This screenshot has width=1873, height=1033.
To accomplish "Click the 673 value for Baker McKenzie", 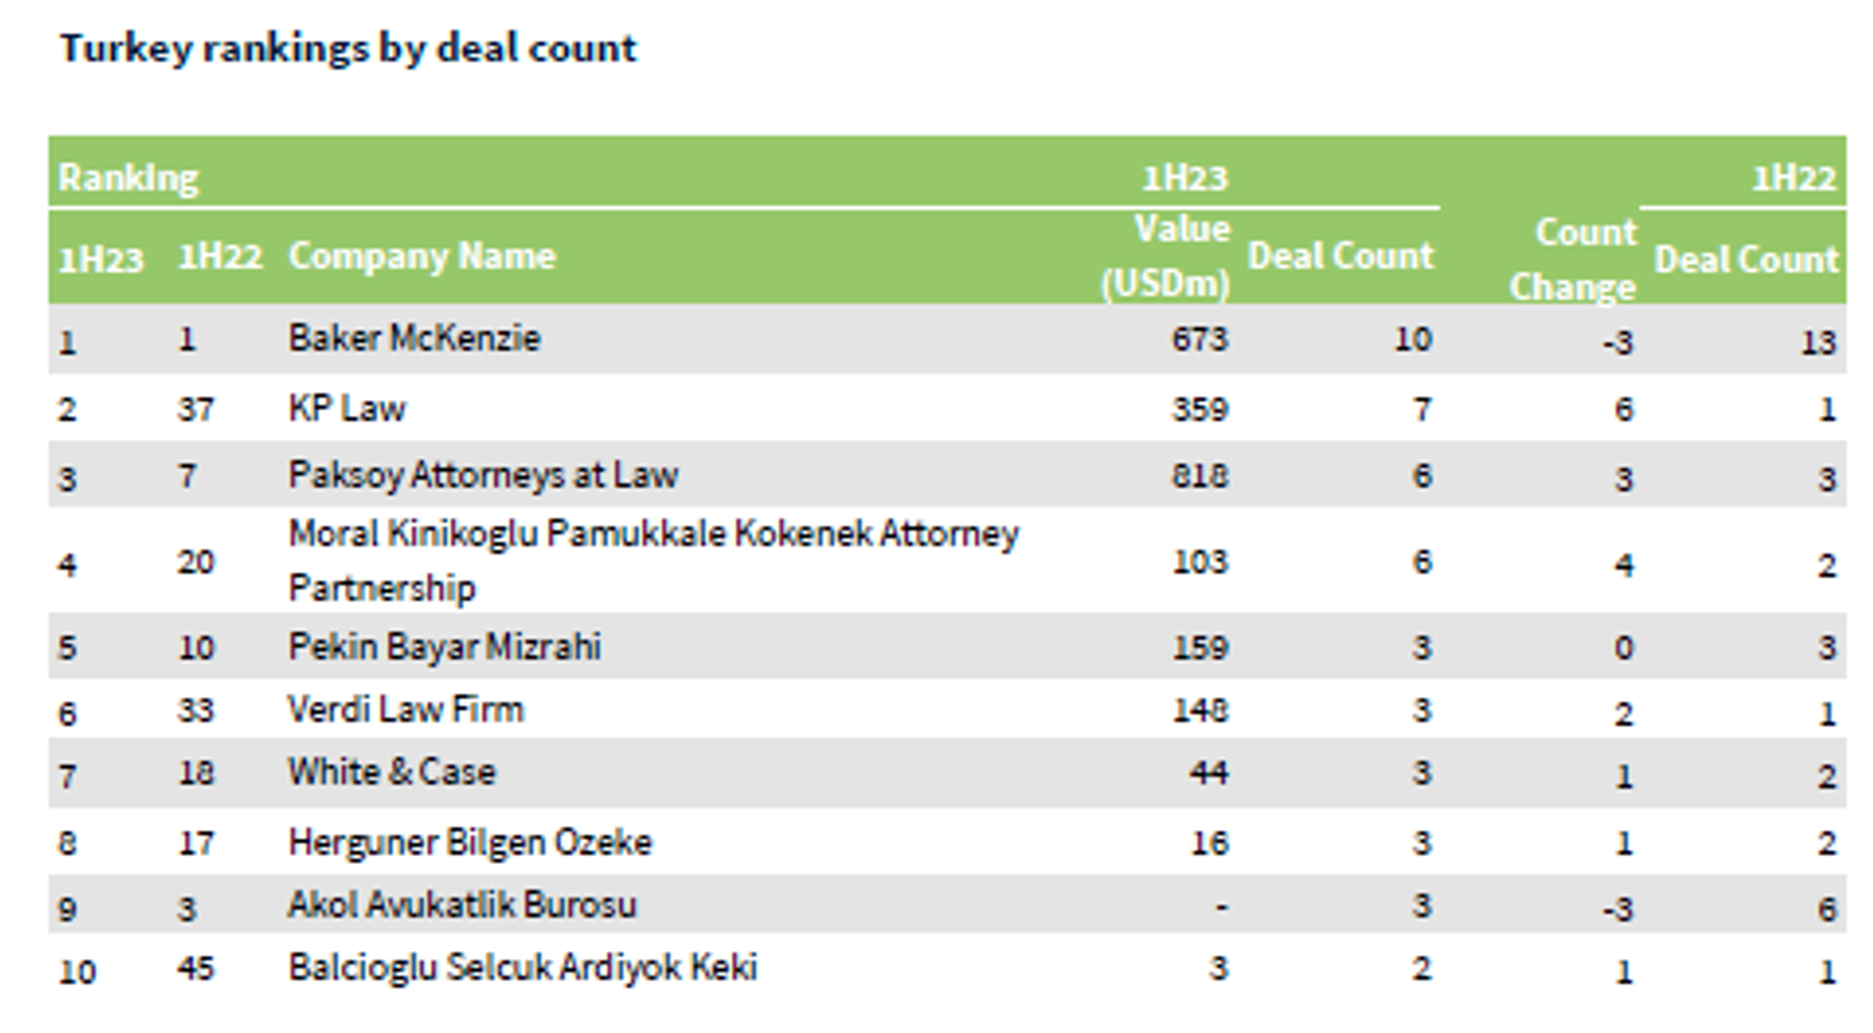I will (1199, 339).
